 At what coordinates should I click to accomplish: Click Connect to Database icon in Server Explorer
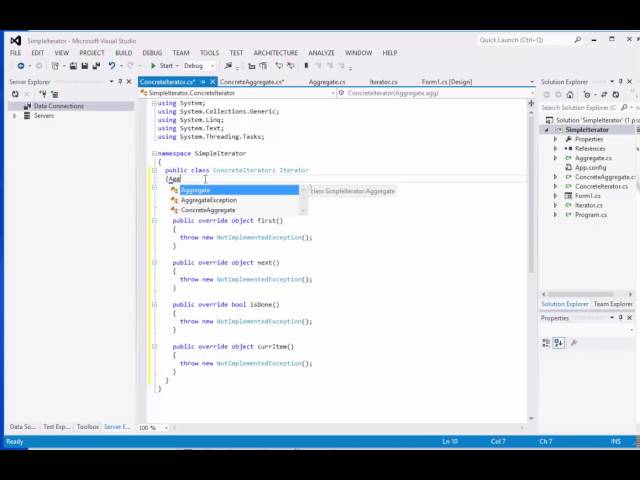point(42,94)
